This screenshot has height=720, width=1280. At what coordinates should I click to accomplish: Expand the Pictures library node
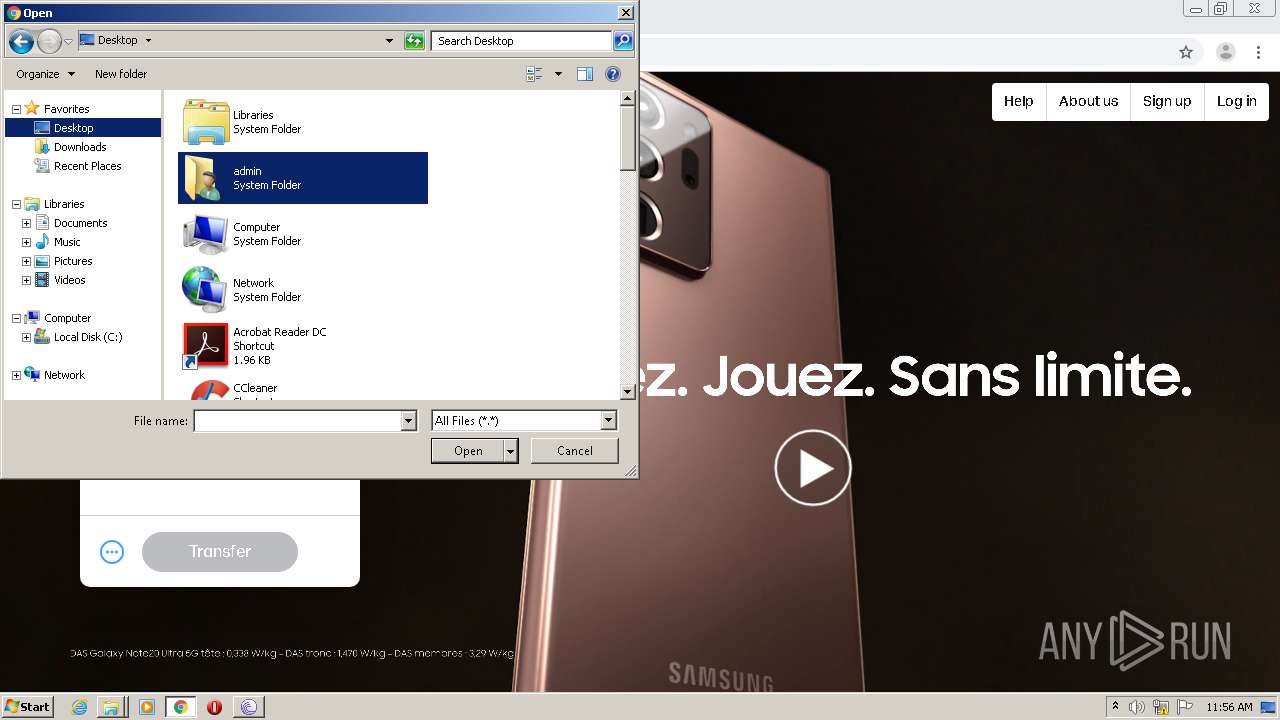[26, 261]
